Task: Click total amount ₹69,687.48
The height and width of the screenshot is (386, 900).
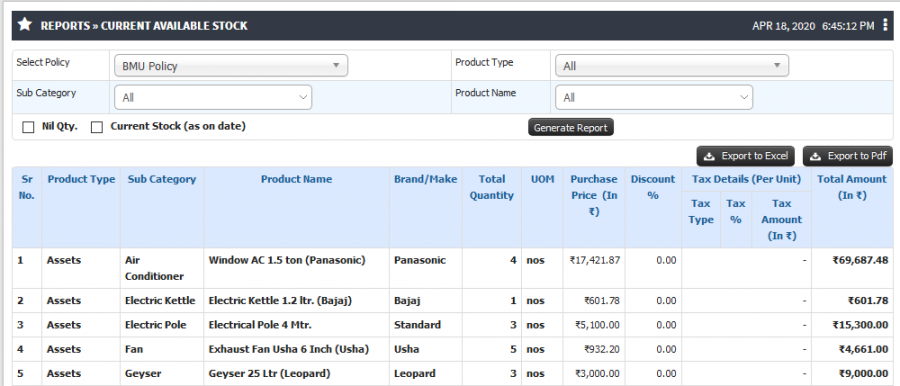Action: (x=860, y=260)
